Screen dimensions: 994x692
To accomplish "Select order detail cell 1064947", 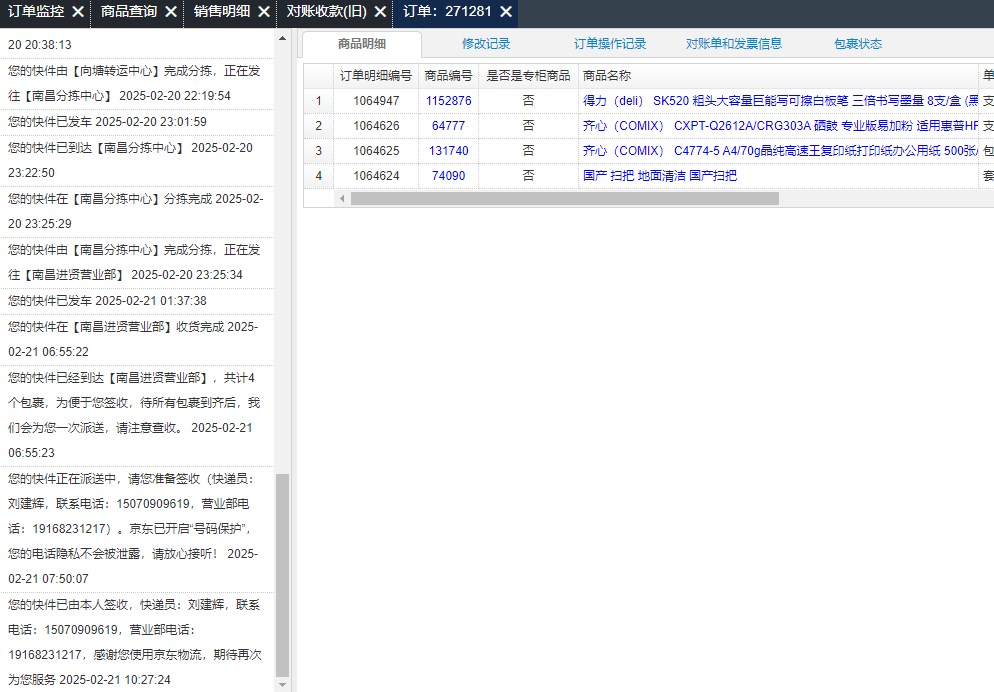I will click(376, 101).
